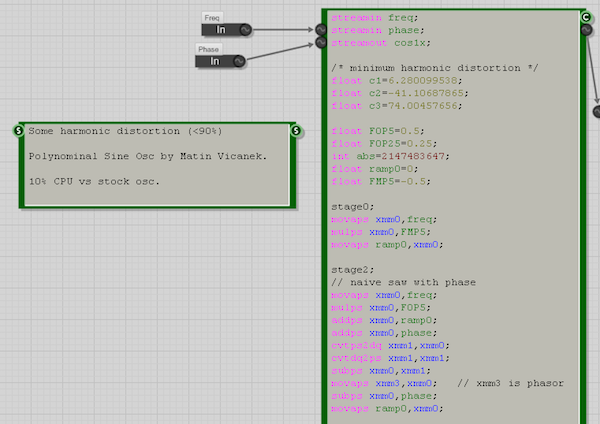
Task: Click the 'int abs=2147483647;' code line
Action: click(390, 156)
